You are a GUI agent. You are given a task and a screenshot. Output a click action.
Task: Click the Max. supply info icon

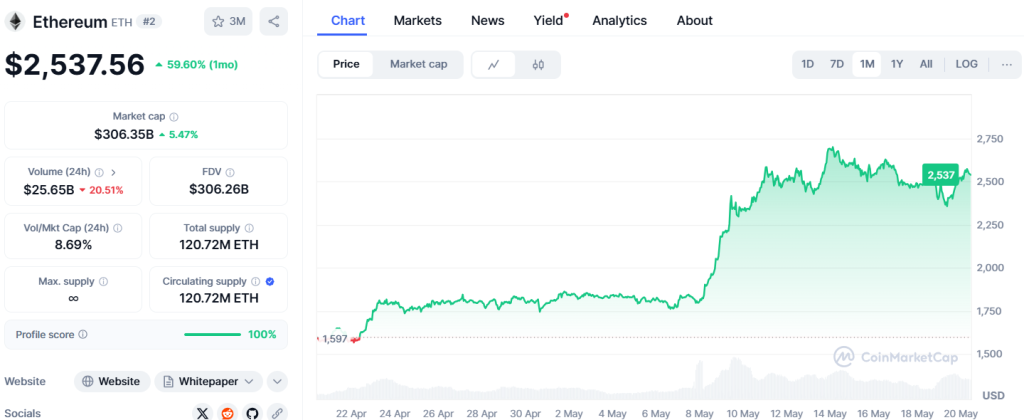(x=104, y=282)
